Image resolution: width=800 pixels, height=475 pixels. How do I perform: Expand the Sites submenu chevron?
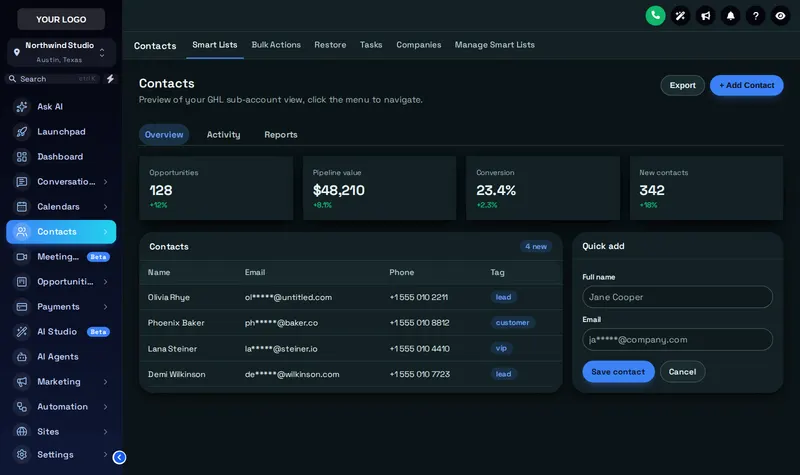pyautogui.click(x=105, y=432)
